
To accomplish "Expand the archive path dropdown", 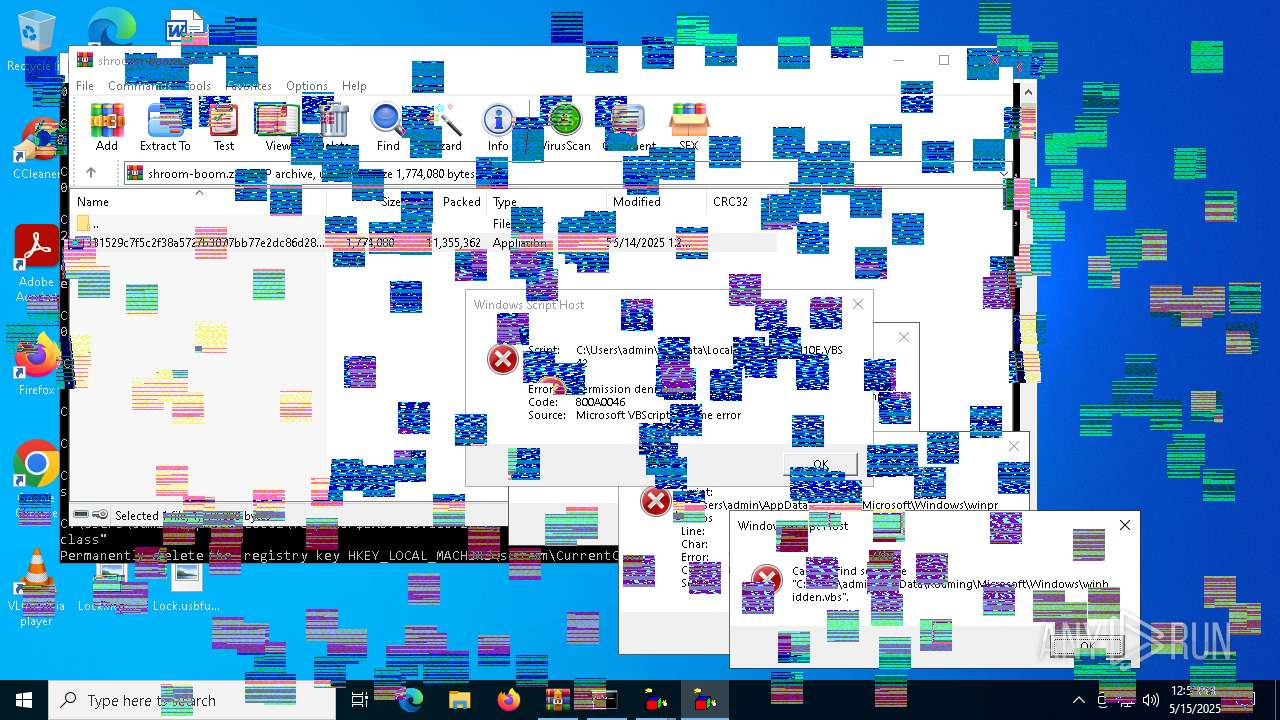I will pos(1005,173).
